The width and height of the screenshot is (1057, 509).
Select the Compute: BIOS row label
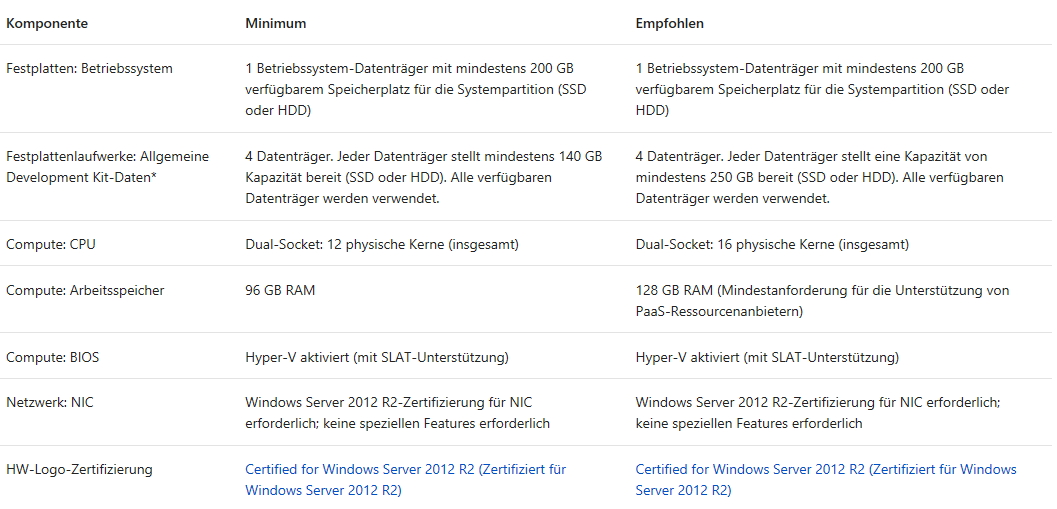(53, 357)
